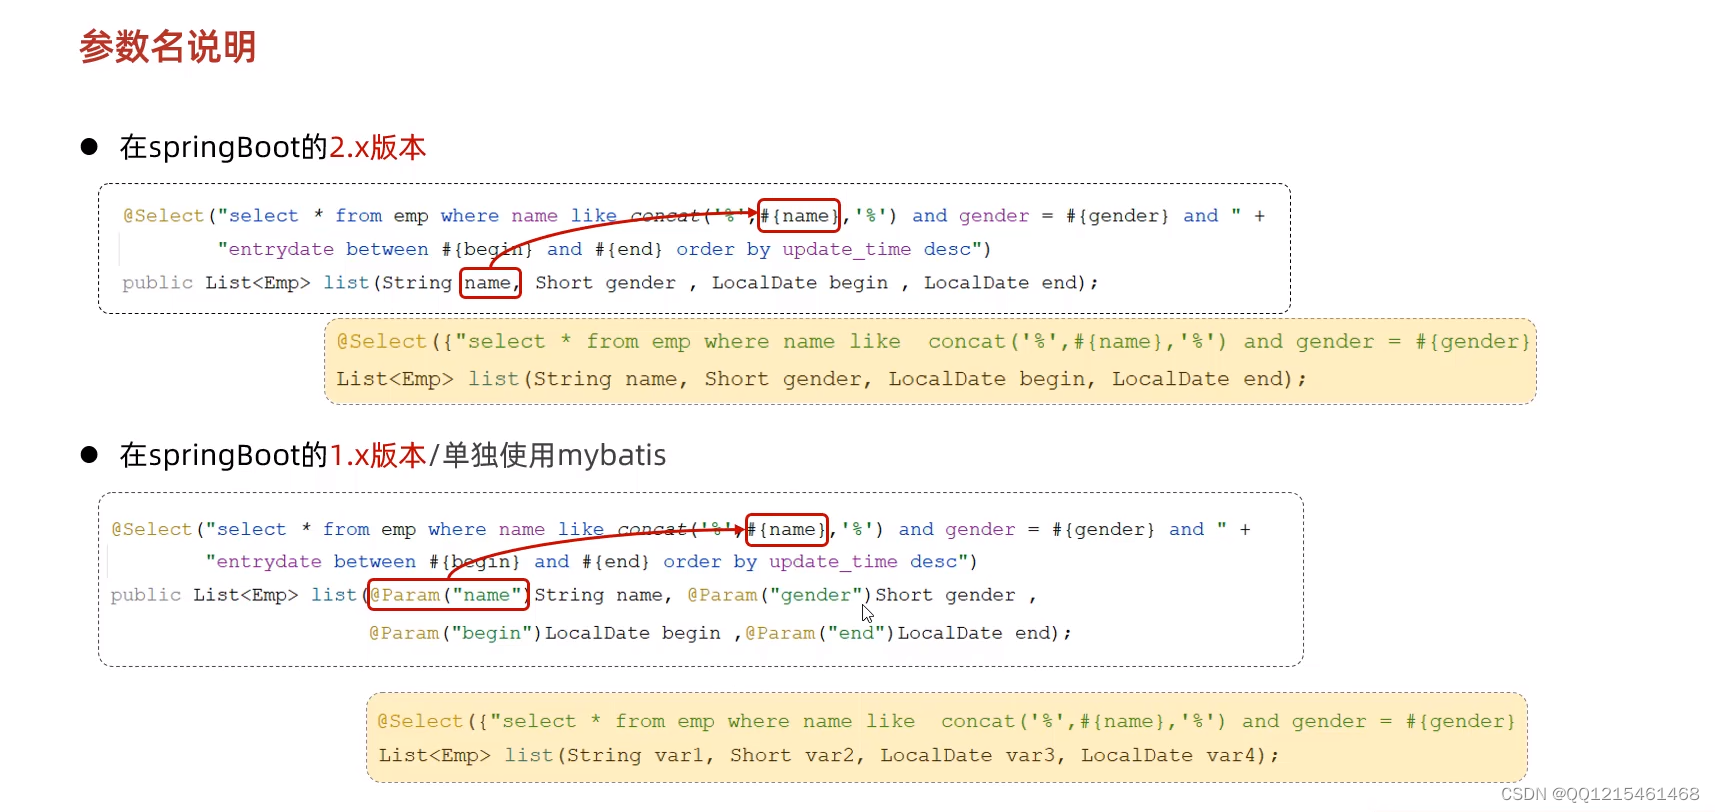Click "Short var2" in the lower yellow box
1715x812 pixels.
coord(792,756)
